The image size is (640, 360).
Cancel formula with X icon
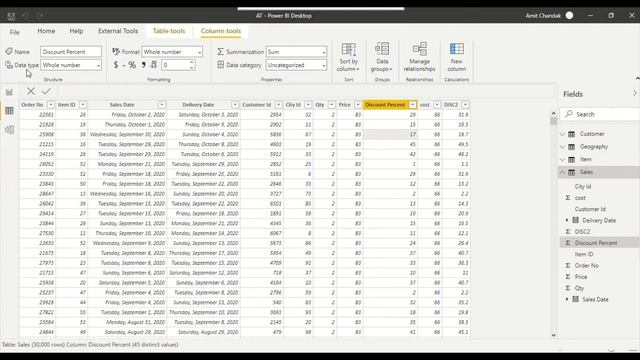[31, 91]
